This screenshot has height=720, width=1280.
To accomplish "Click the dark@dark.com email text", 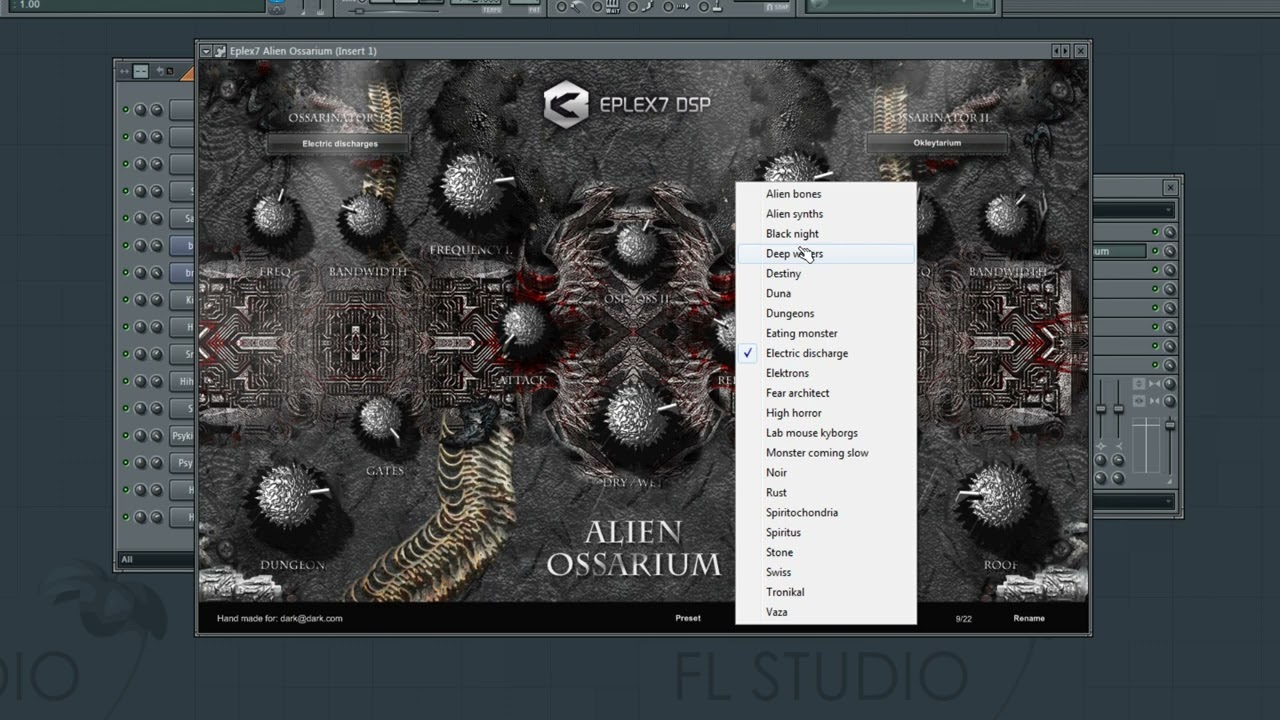I will pyautogui.click(x=311, y=618).
